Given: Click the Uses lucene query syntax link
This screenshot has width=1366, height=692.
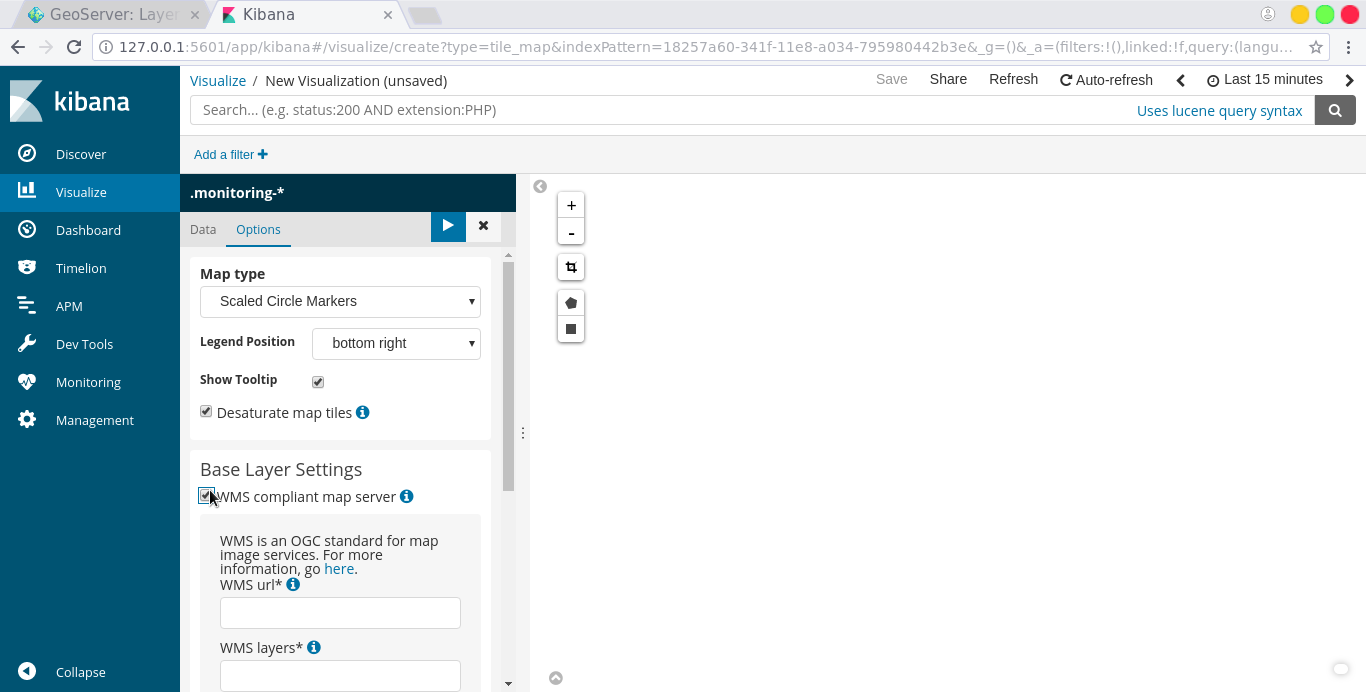Looking at the screenshot, I should 1219,111.
